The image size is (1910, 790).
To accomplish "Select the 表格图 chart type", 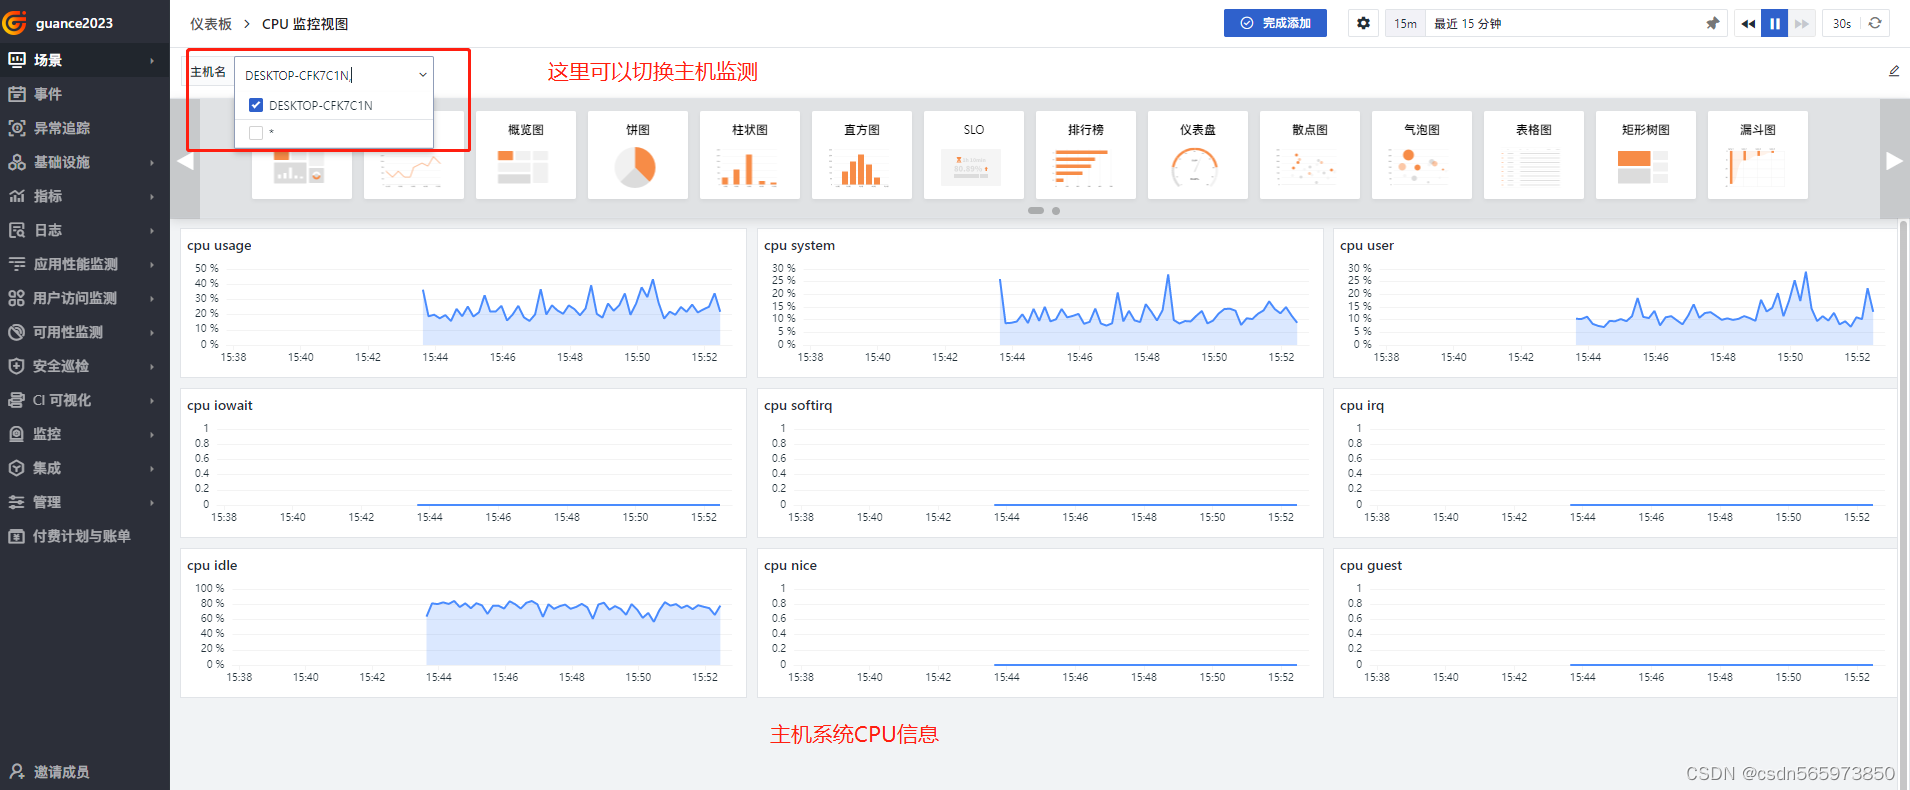I will [x=1534, y=155].
